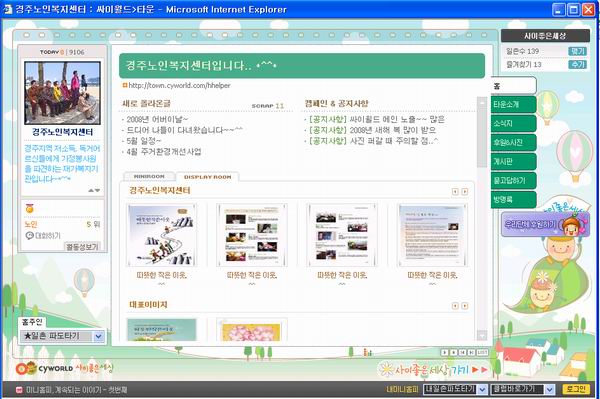
Task: Click the up arrow under profile description
Action: [91, 190]
